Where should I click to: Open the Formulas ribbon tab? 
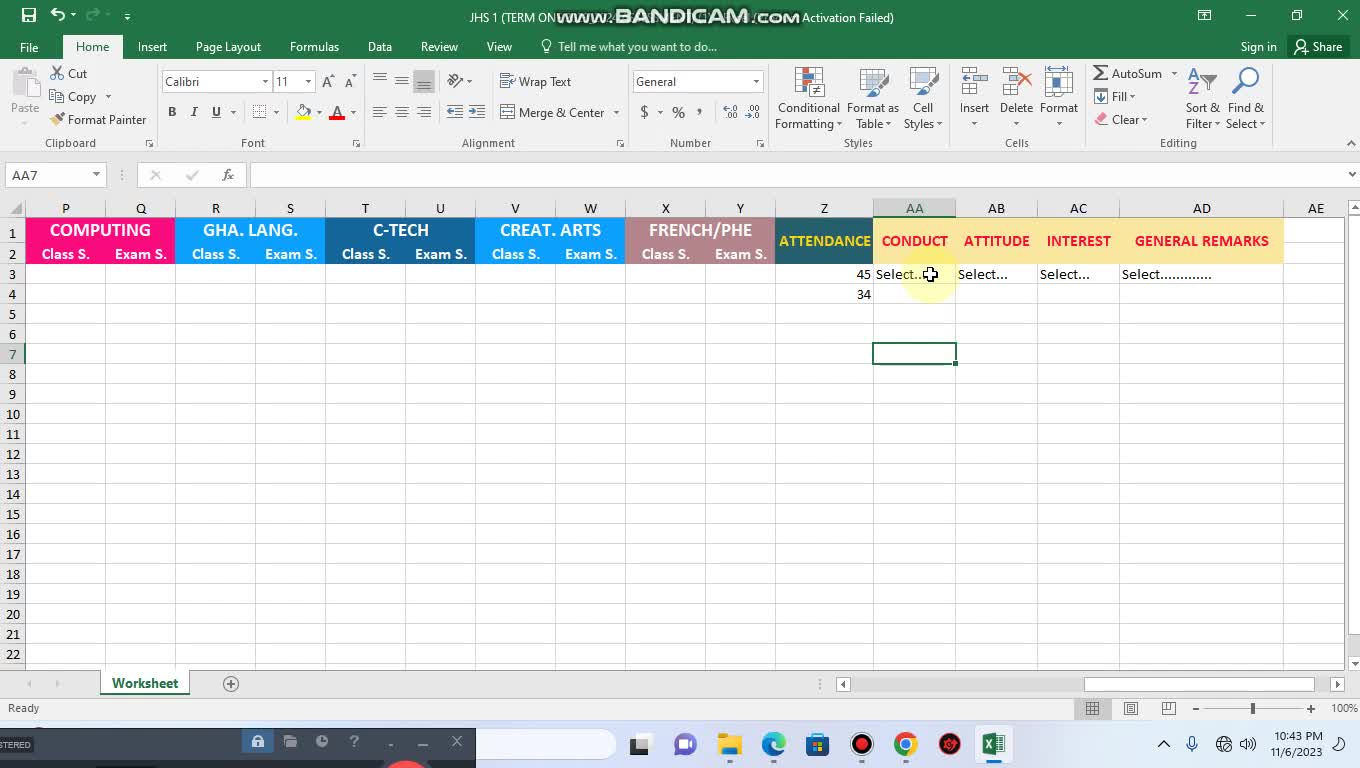(314, 47)
